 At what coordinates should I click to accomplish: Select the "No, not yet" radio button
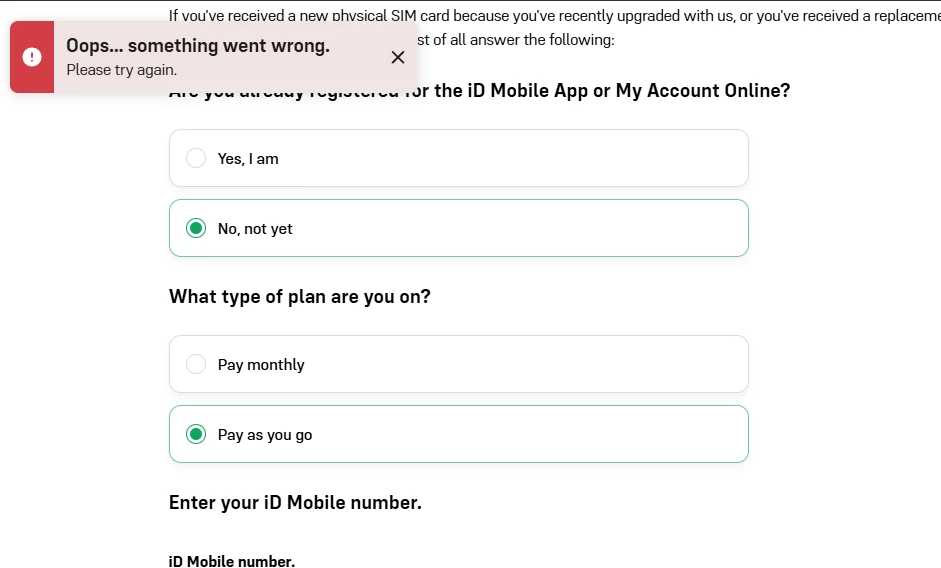[x=196, y=228]
